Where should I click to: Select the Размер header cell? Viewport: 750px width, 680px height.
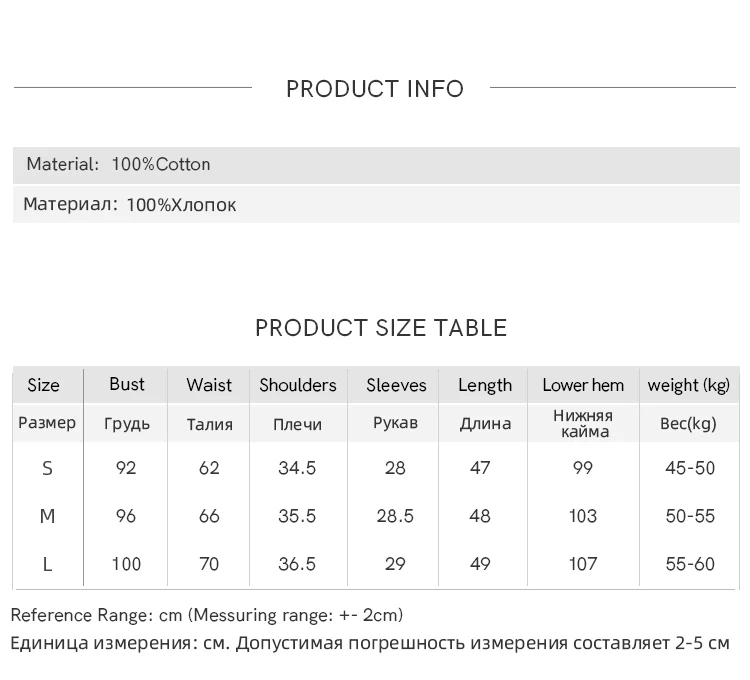click(47, 423)
